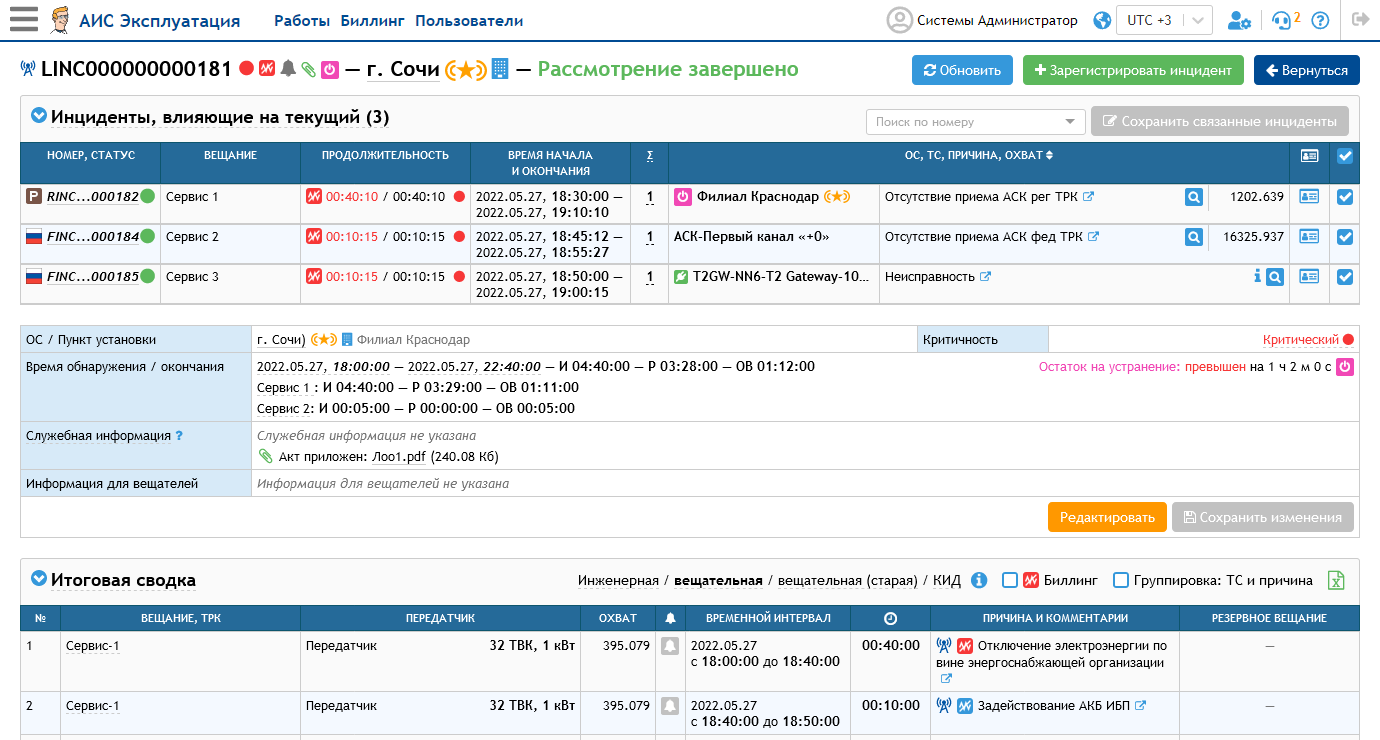Click the orange Редактировать button
Viewport: 1380px width, 740px height.
pyautogui.click(x=1107, y=517)
